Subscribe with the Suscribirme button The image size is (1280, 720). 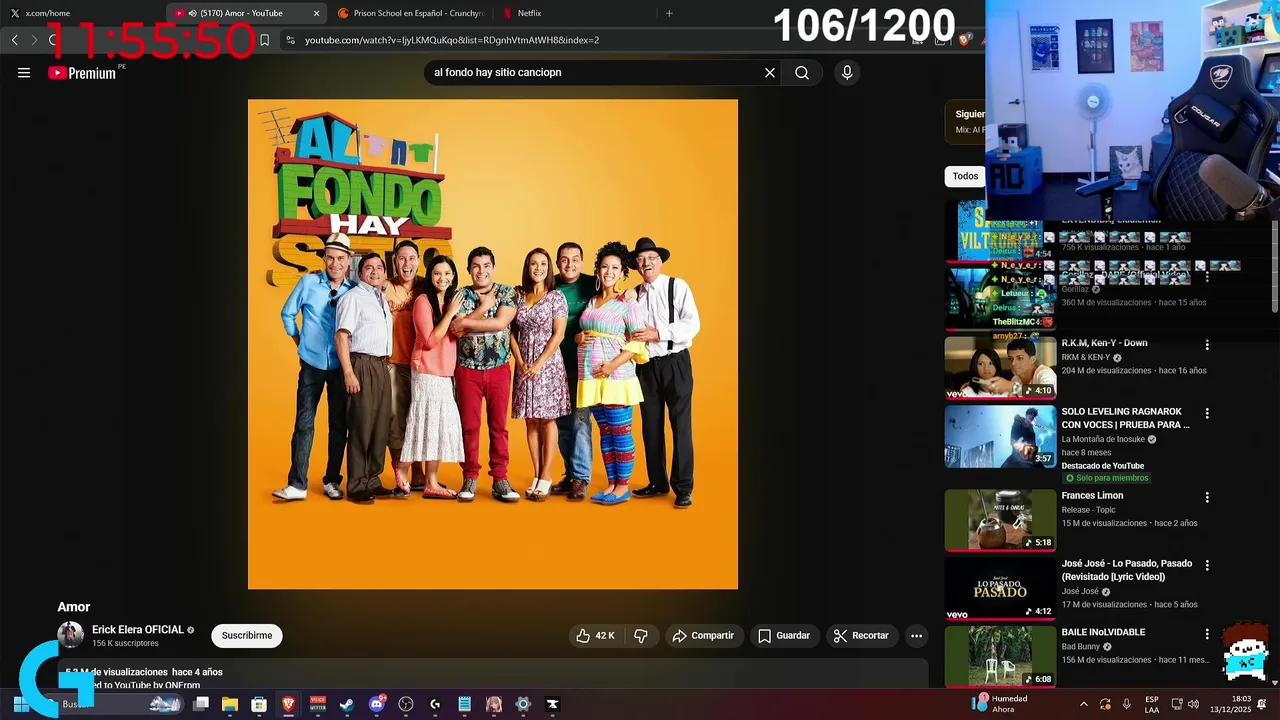pos(247,636)
